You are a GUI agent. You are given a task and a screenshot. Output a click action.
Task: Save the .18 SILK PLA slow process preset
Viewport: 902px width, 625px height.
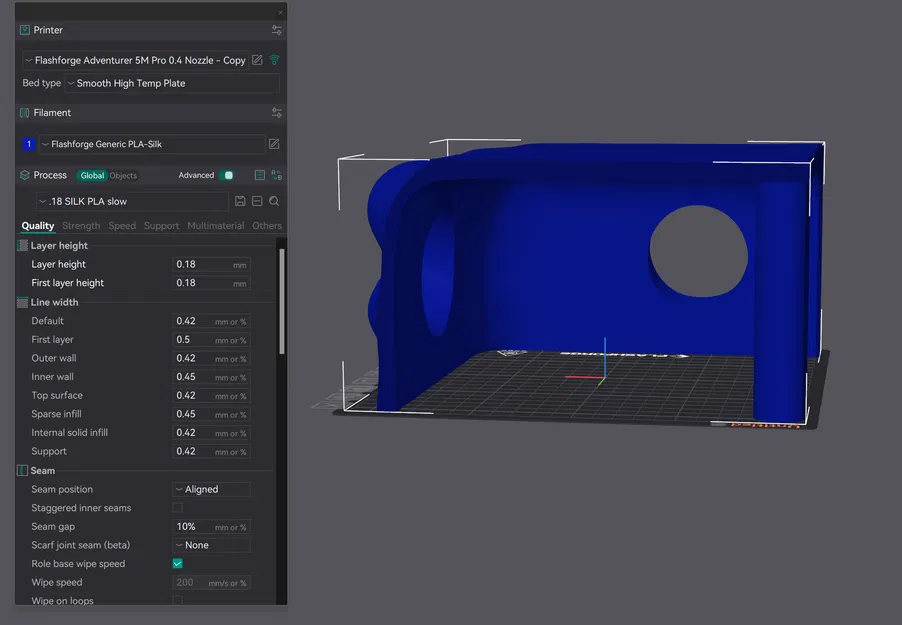240,200
